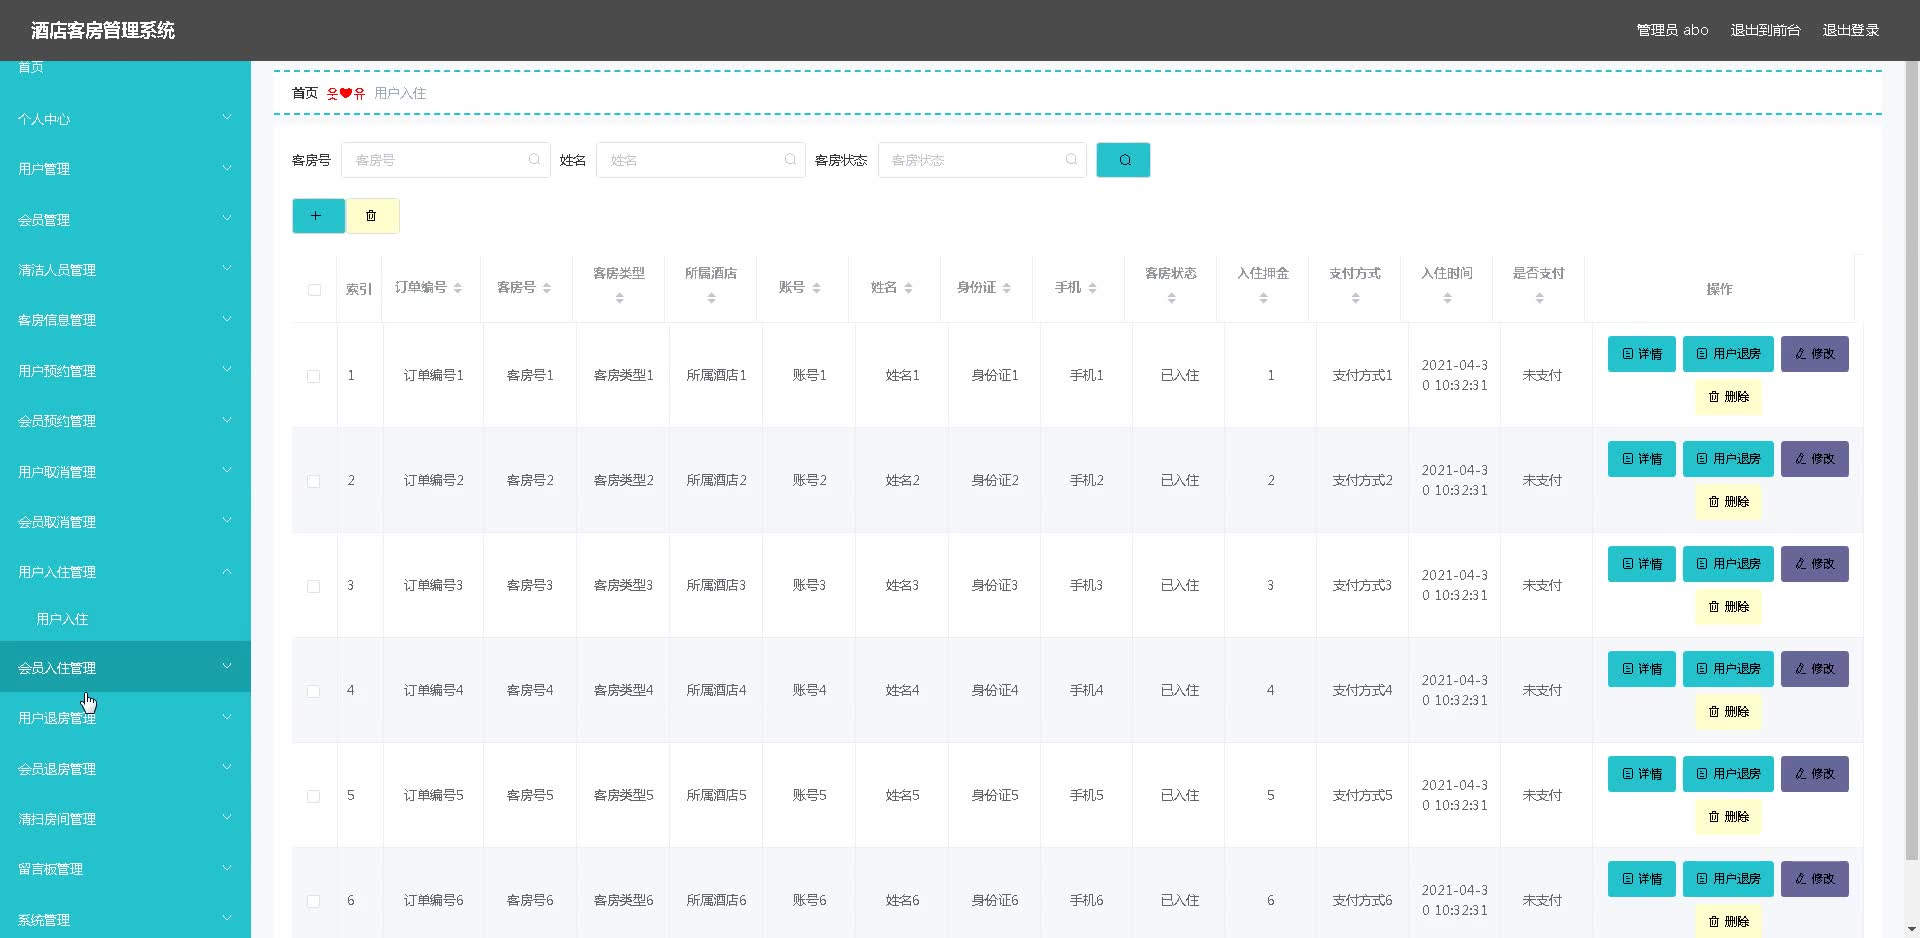Screen dimensions: 1920x938
Task: Open 详情 for 订单编号1
Action: coord(1641,353)
